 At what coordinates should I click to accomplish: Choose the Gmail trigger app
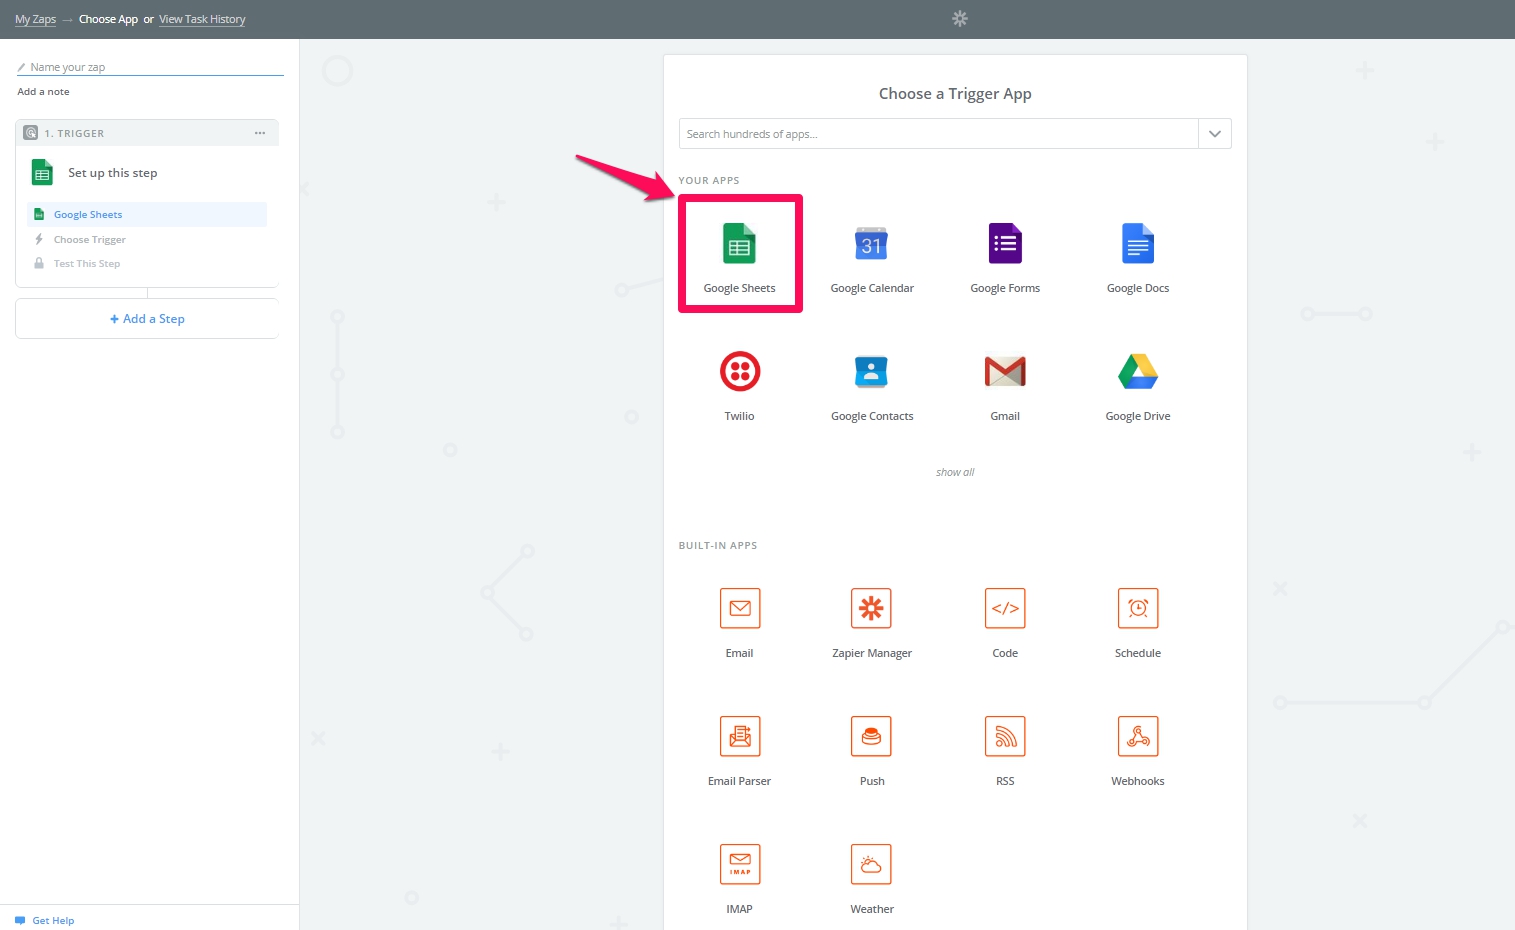(x=1005, y=372)
